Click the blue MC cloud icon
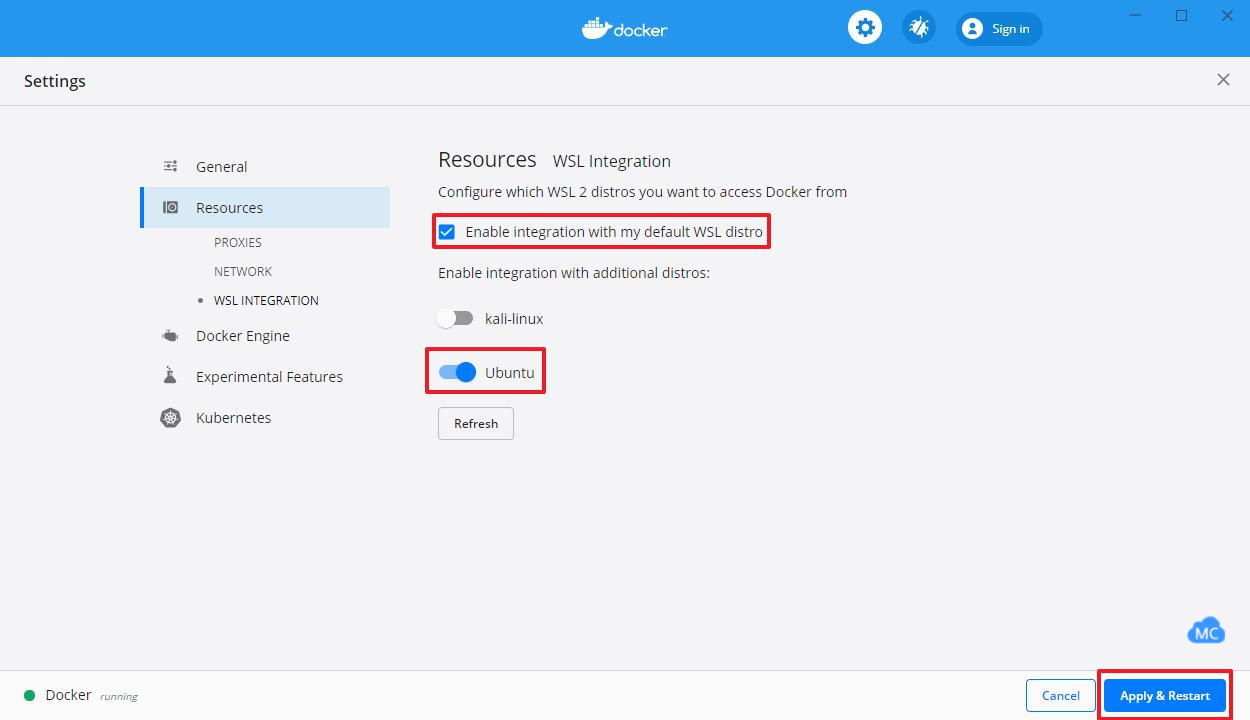This screenshot has height=720, width=1250. pyautogui.click(x=1206, y=631)
